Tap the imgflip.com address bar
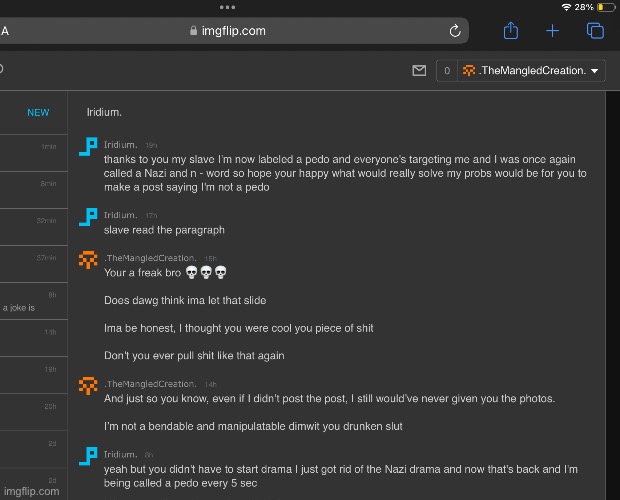This screenshot has width=620, height=500. pyautogui.click(x=230, y=31)
